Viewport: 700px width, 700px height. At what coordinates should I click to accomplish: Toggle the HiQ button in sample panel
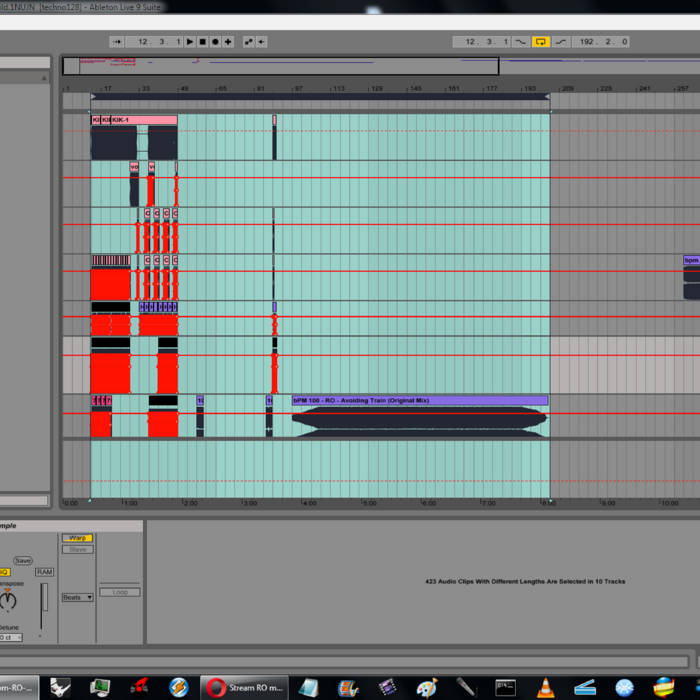click(x=3, y=572)
